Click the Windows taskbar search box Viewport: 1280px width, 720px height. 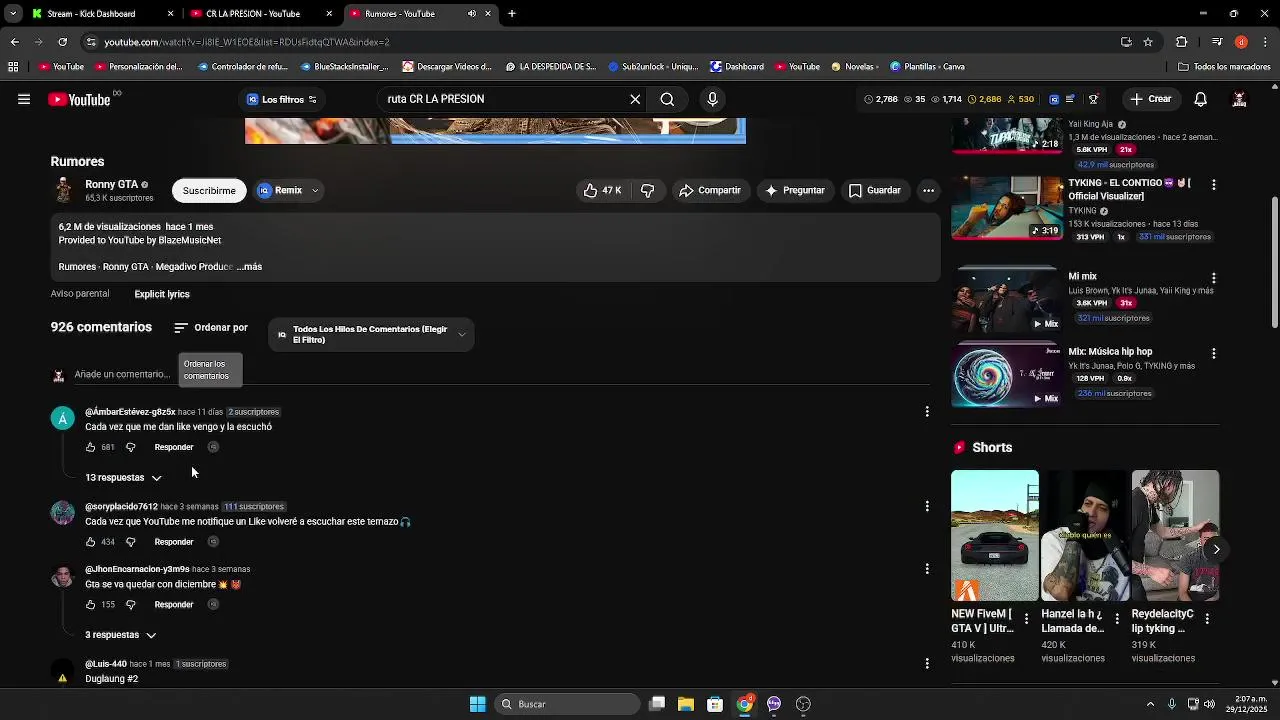(x=568, y=704)
